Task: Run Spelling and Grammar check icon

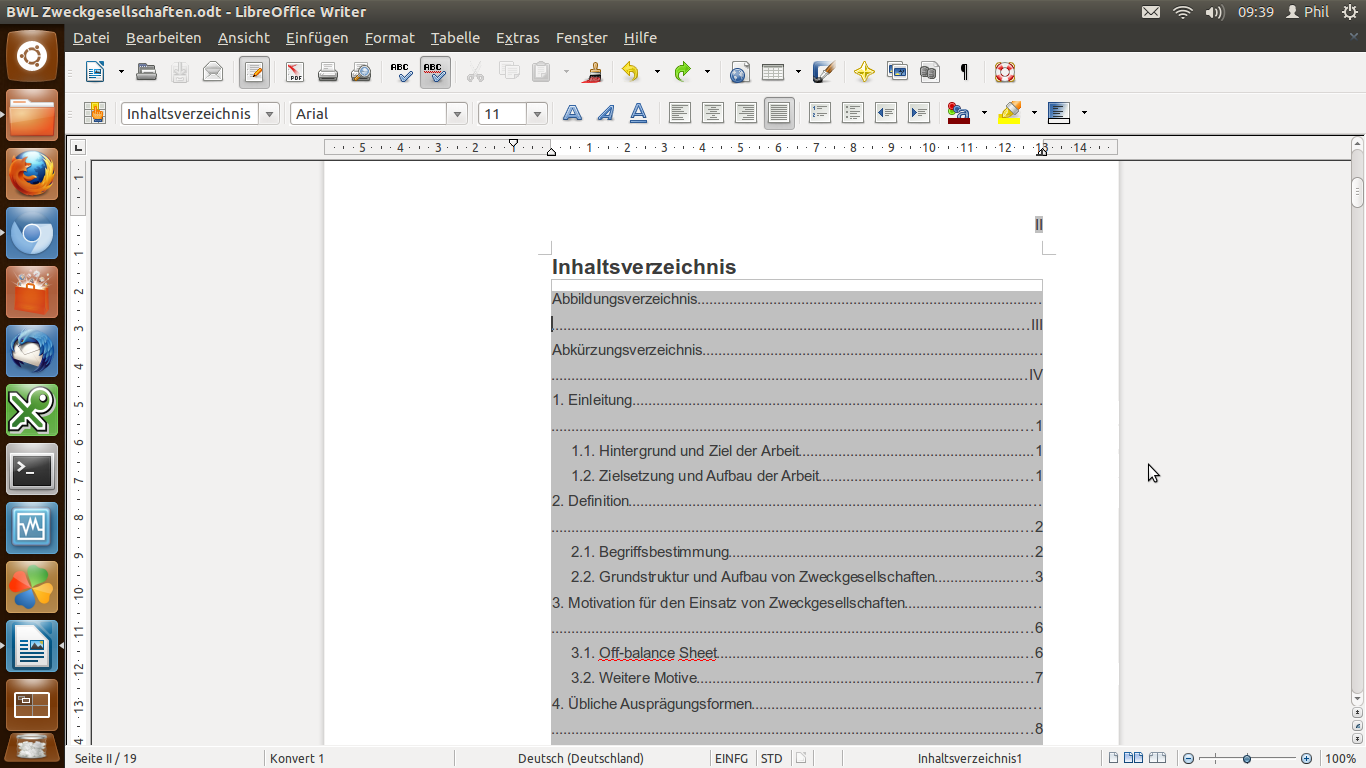Action: pyautogui.click(x=401, y=72)
